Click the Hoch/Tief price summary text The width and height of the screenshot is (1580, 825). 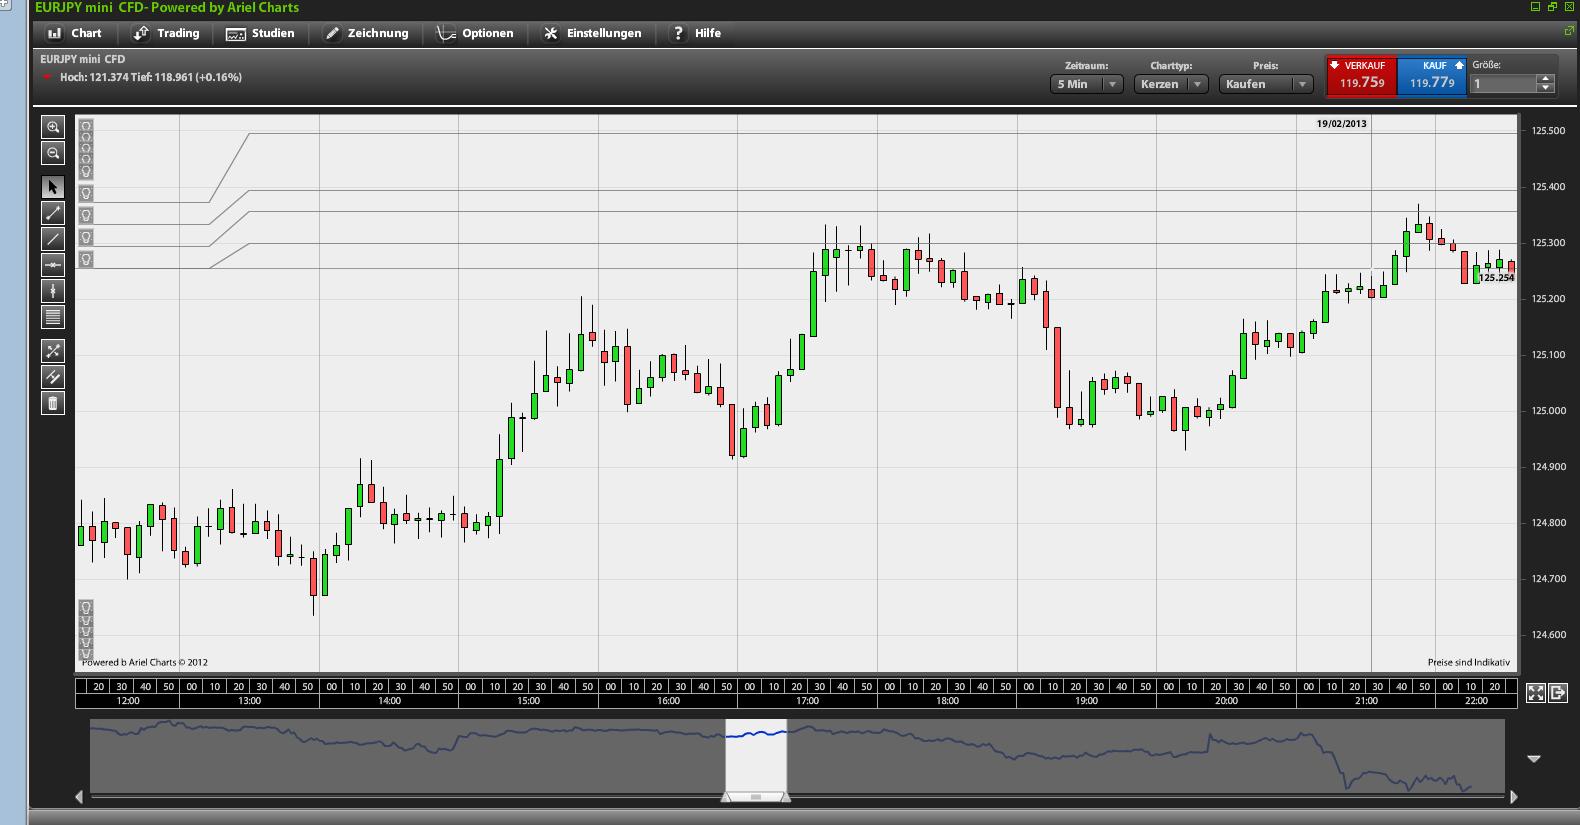tap(150, 77)
